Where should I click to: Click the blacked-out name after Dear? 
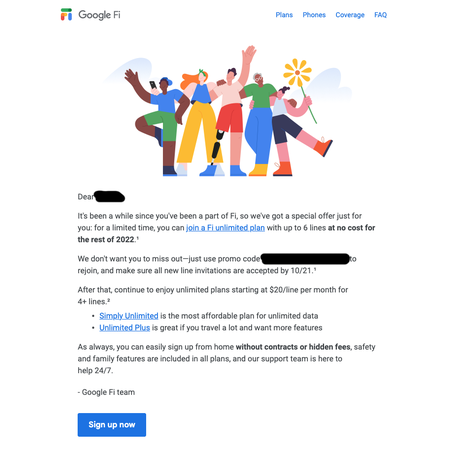point(110,197)
